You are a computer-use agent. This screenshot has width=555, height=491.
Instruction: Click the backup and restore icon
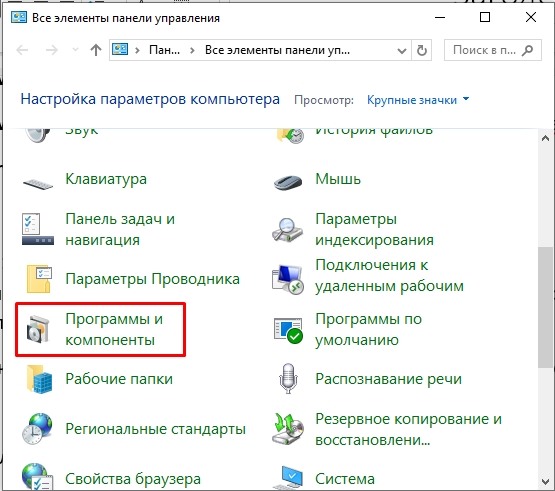288,429
